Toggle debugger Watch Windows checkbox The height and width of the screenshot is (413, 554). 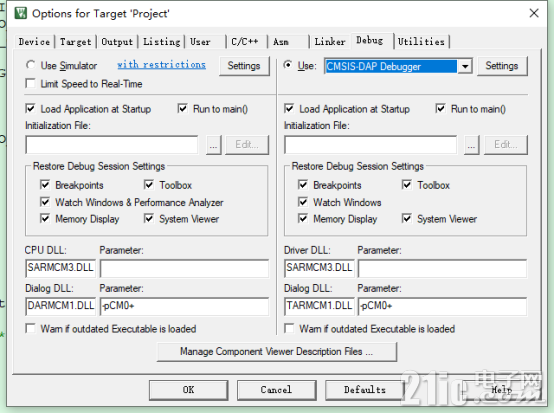[303, 202]
